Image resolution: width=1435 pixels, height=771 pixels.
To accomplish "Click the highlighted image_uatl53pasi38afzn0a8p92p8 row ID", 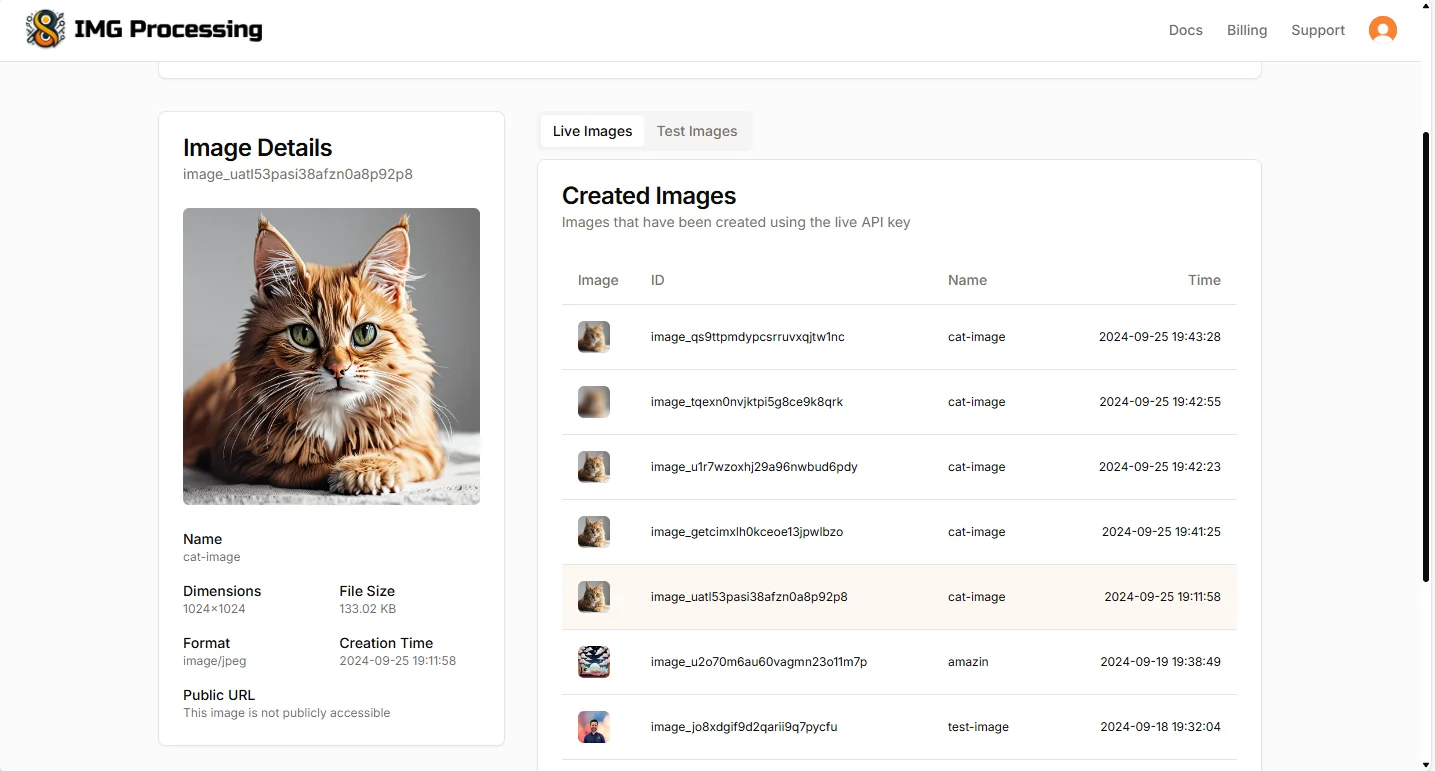I will click(748, 597).
